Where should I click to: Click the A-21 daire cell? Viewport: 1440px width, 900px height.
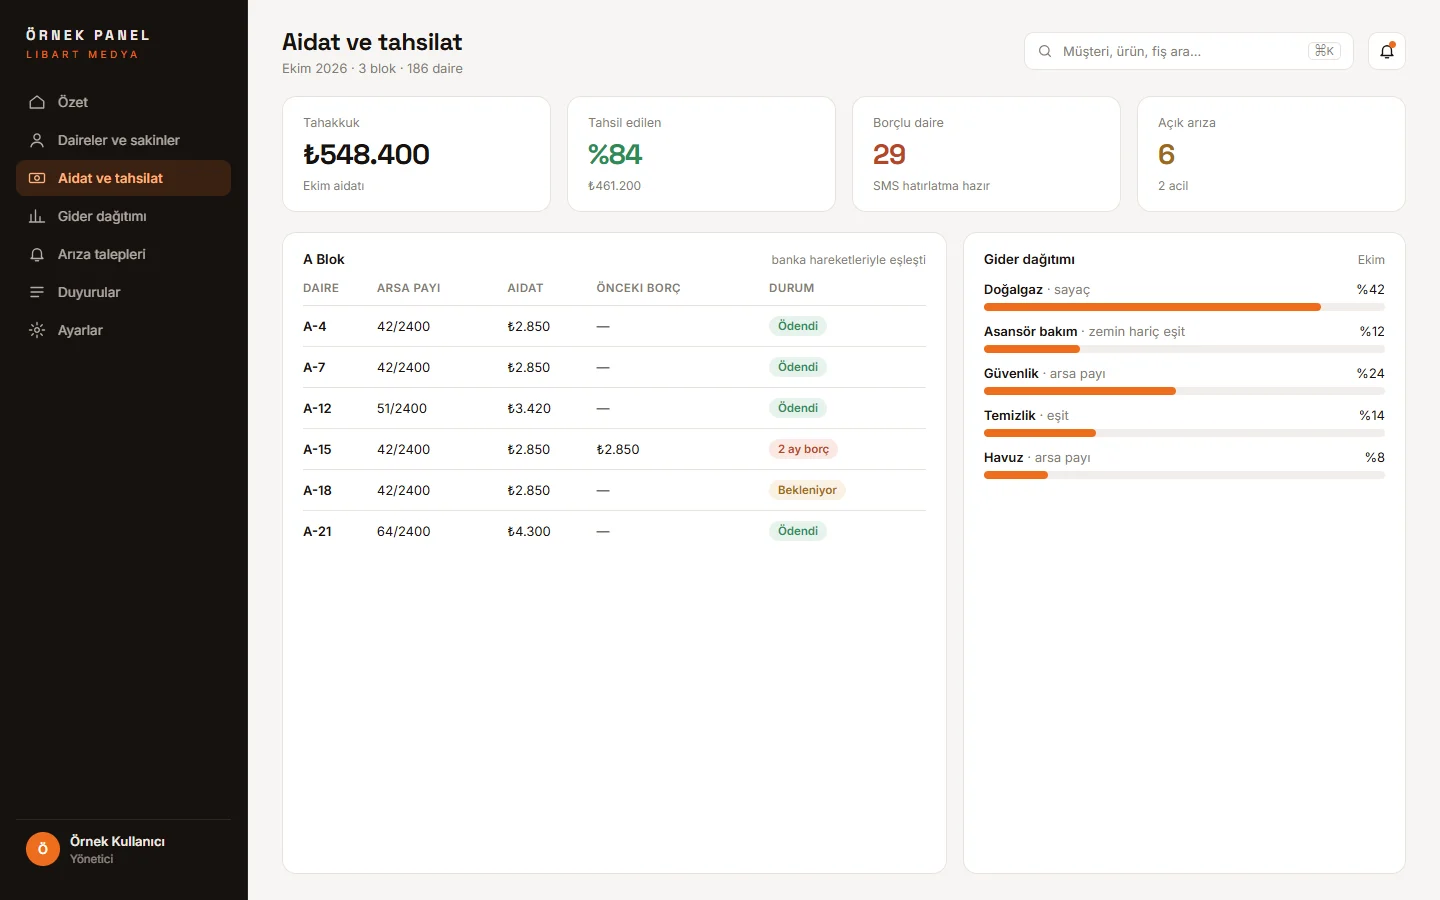[317, 531]
